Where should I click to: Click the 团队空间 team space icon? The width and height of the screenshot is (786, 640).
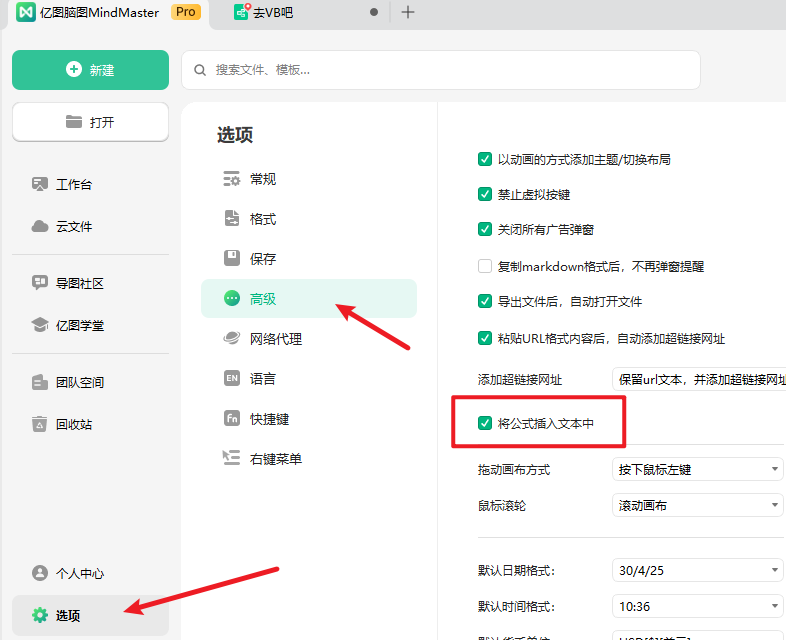[x=40, y=382]
